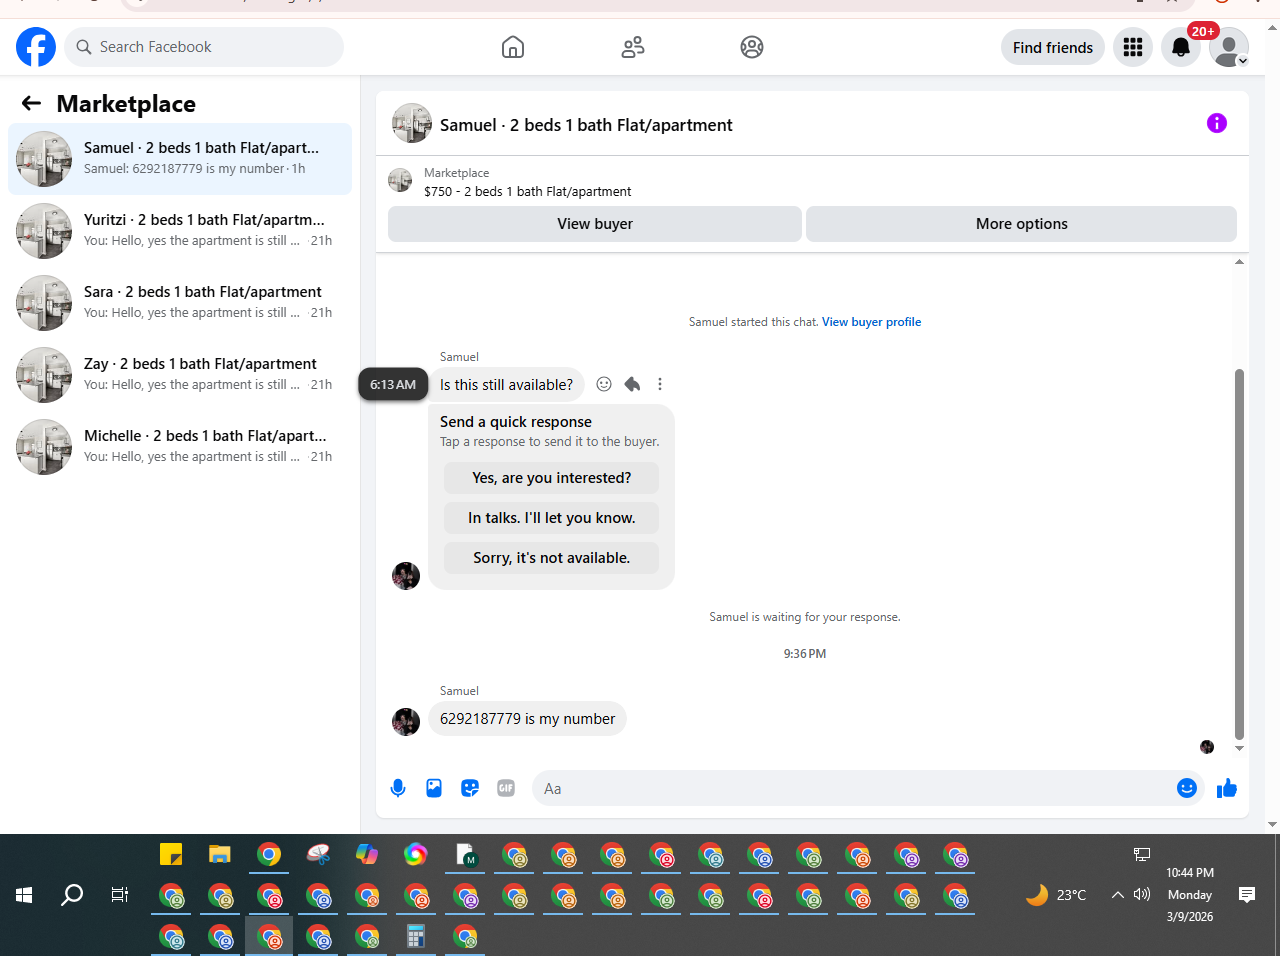Image resolution: width=1280 pixels, height=956 pixels.
Task: Send quick response 'Yes, are you interested?'
Action: (x=552, y=478)
